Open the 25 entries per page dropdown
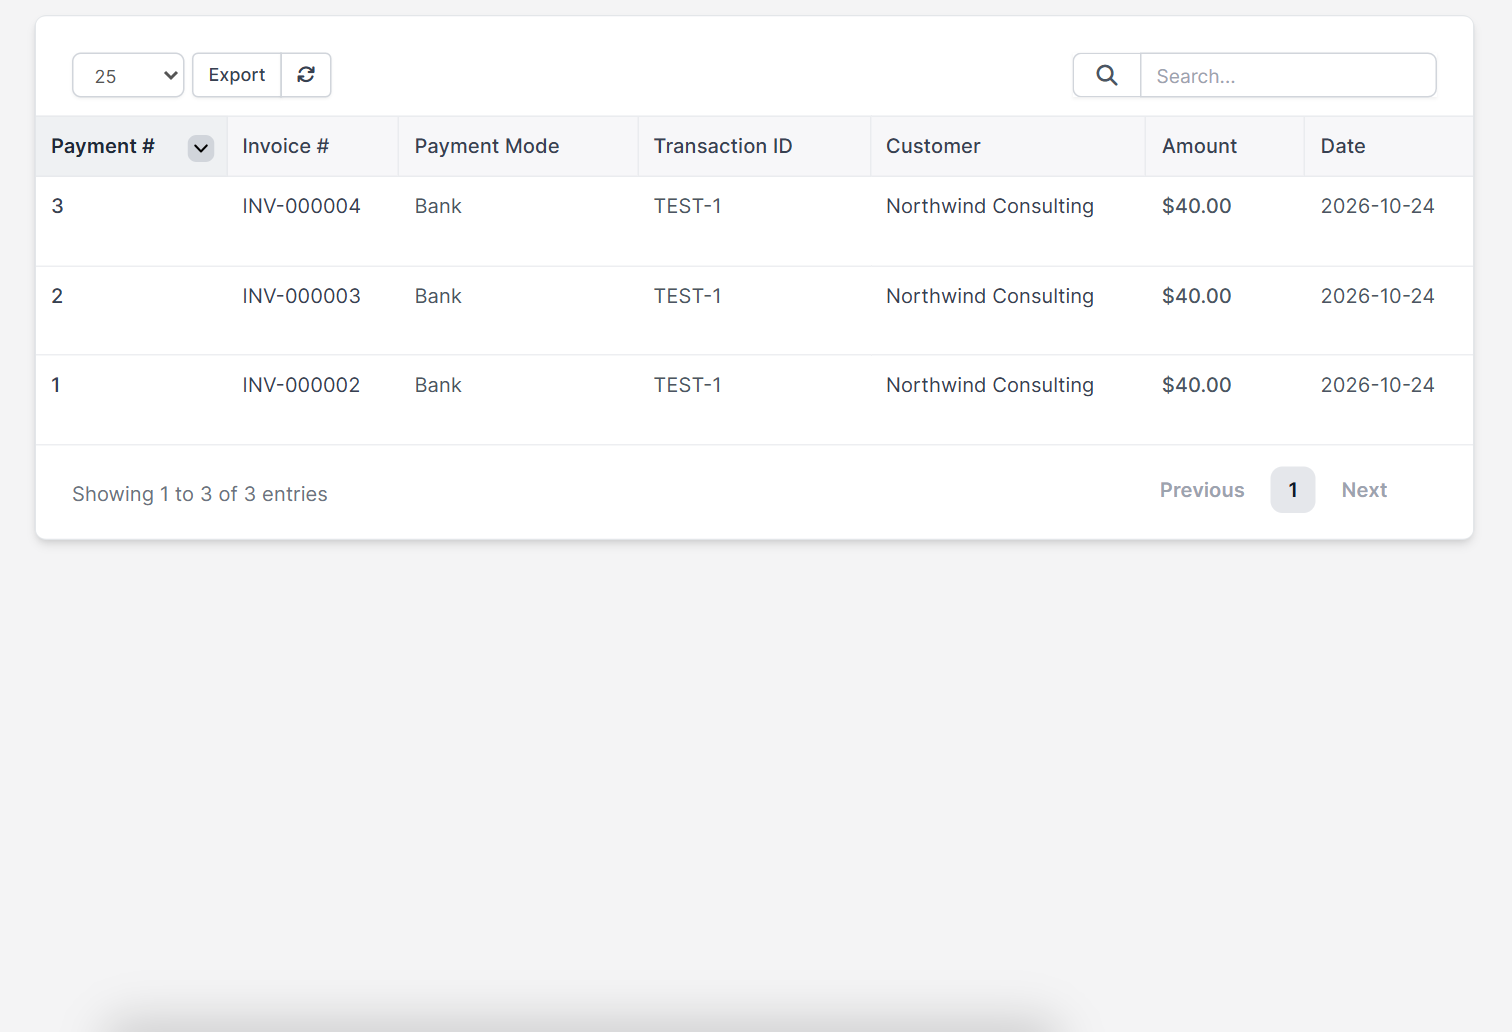The image size is (1512, 1032). [x=128, y=75]
